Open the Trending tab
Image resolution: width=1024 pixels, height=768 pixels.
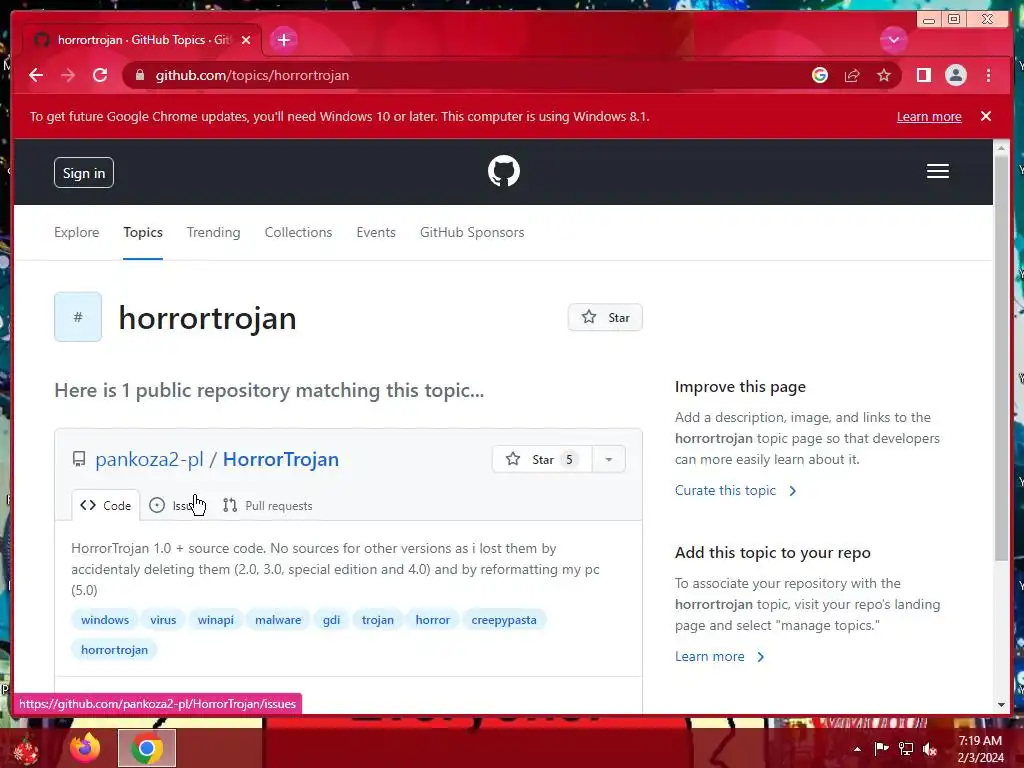[214, 232]
